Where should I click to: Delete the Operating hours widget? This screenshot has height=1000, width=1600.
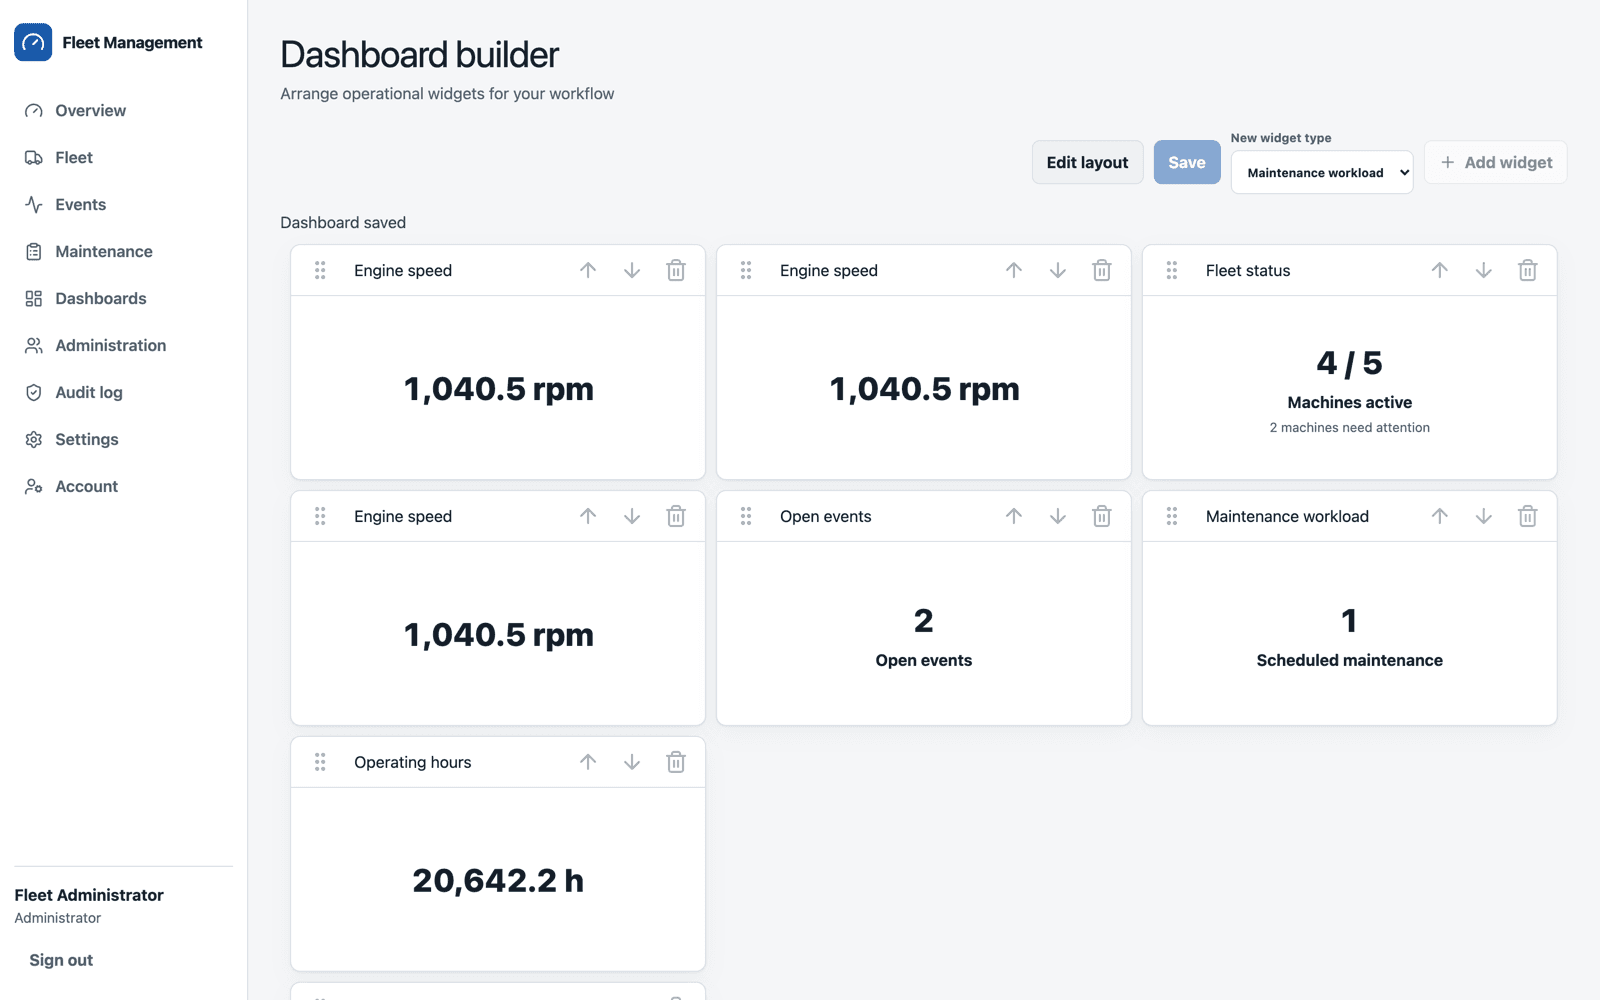pos(676,763)
